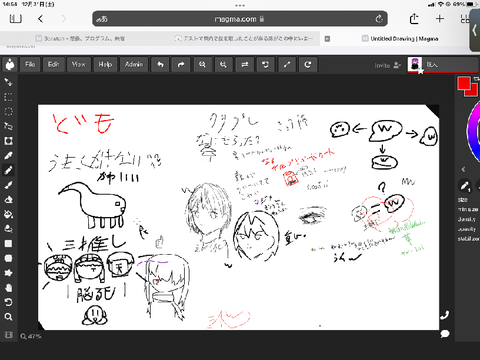The width and height of the screenshot is (480, 360).
Task: Open Safari sidebar panel
Action: [16, 19]
